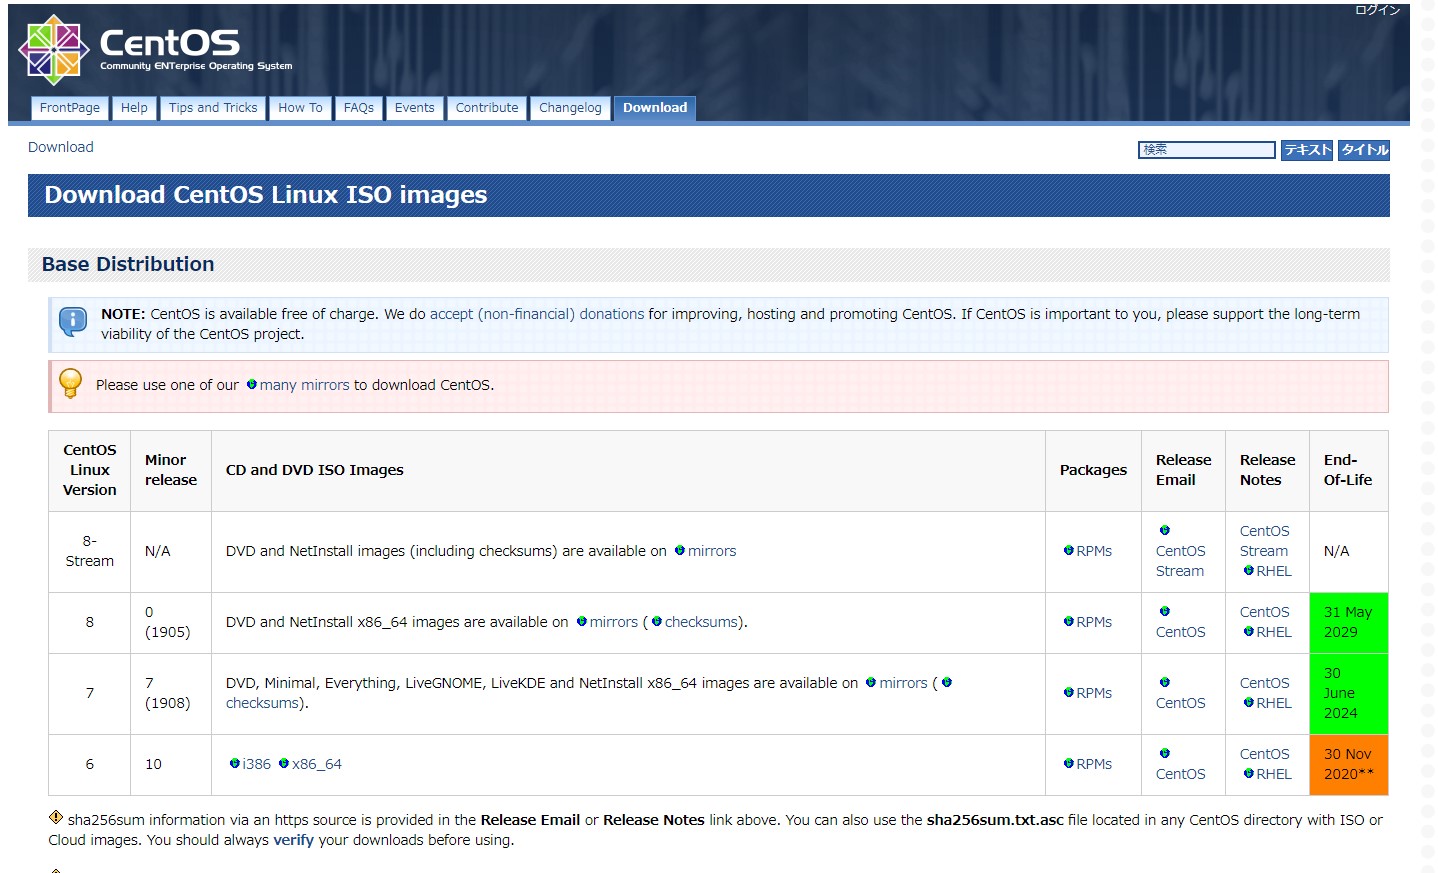Click the ログイン login link
This screenshot has width=1438, height=873.
(1377, 10)
